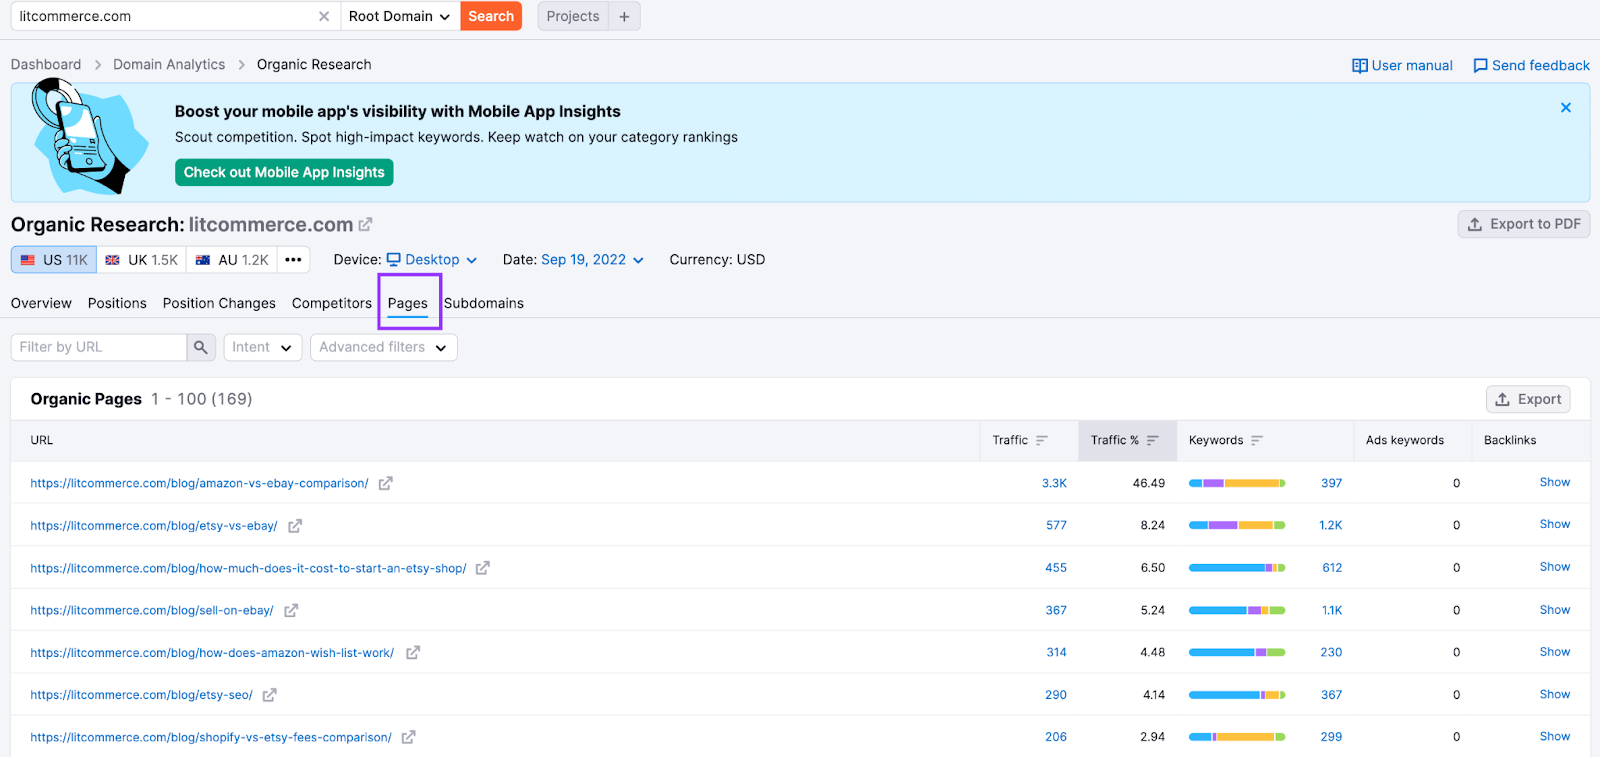Click the magnifier icon in URL filter
The height and width of the screenshot is (757, 1600).
pyautogui.click(x=201, y=347)
